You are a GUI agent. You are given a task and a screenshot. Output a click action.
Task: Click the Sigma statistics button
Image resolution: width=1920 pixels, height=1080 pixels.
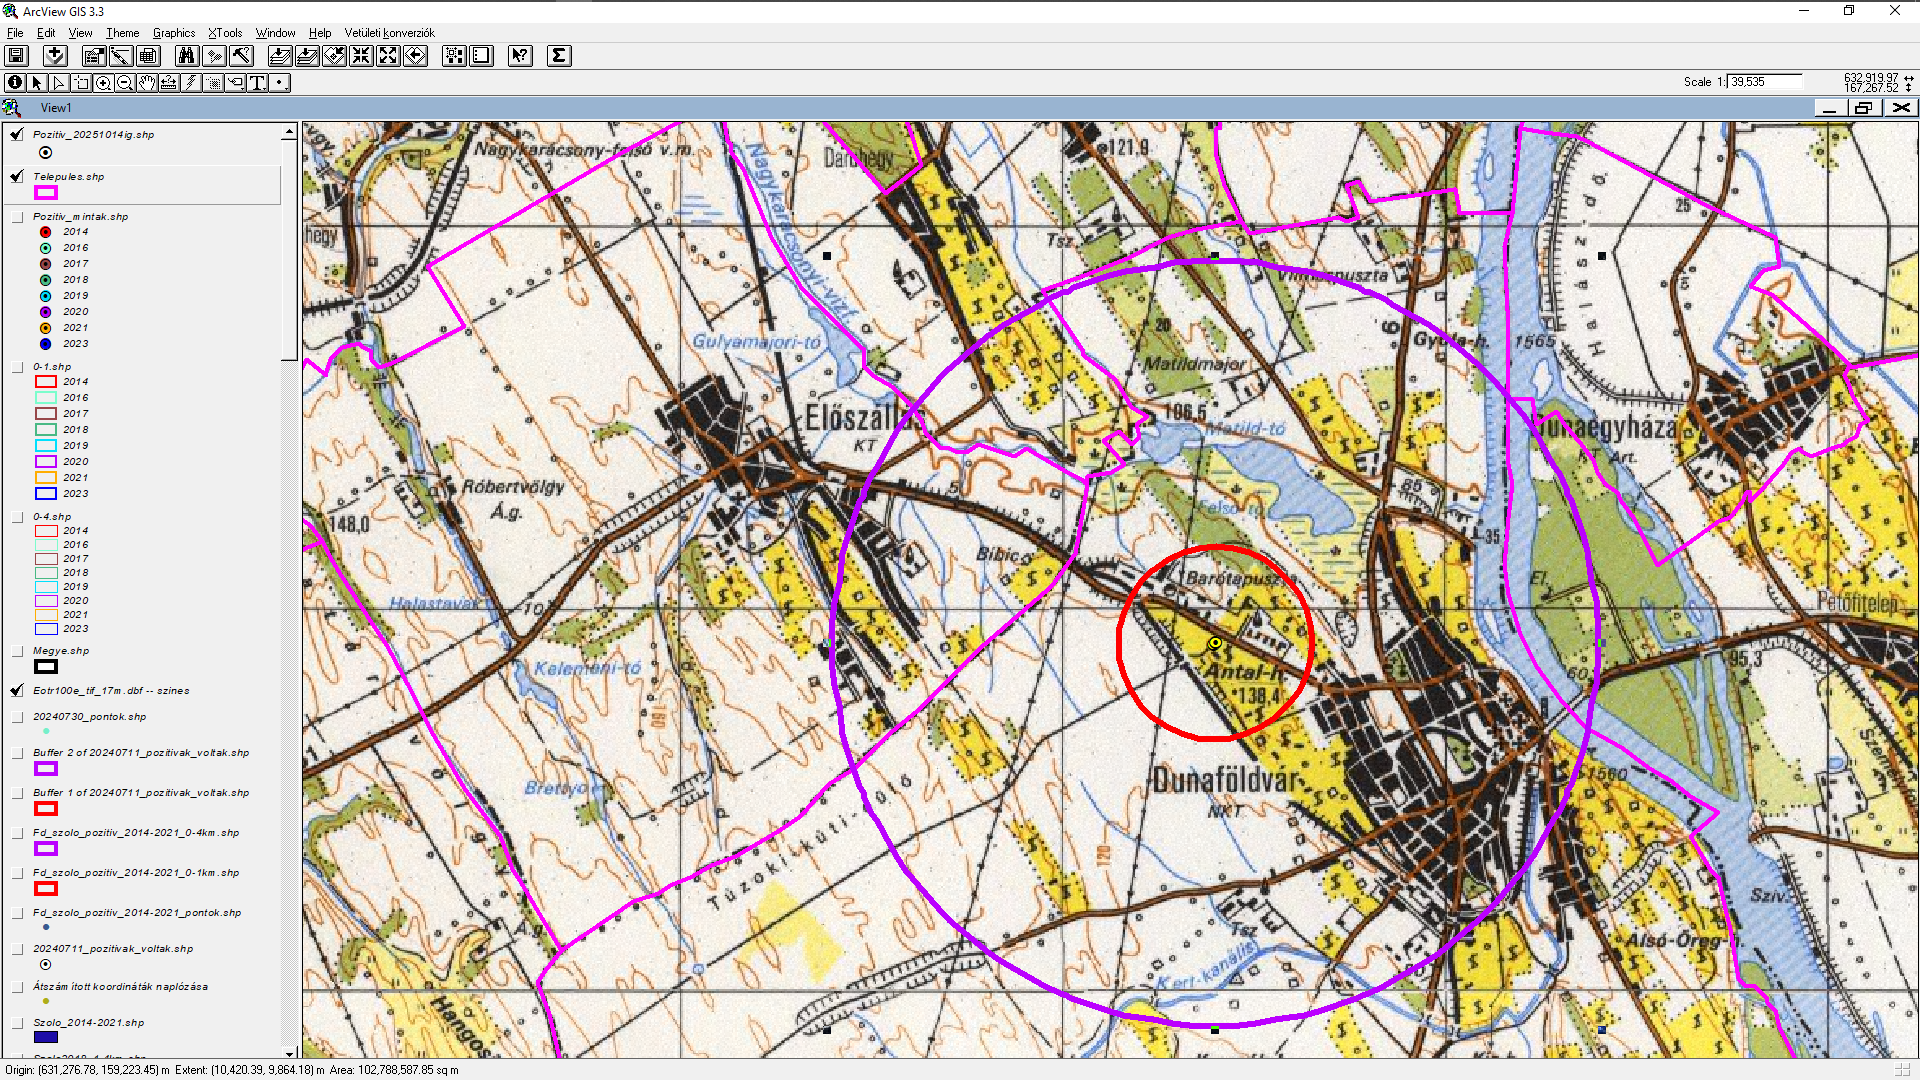559,56
